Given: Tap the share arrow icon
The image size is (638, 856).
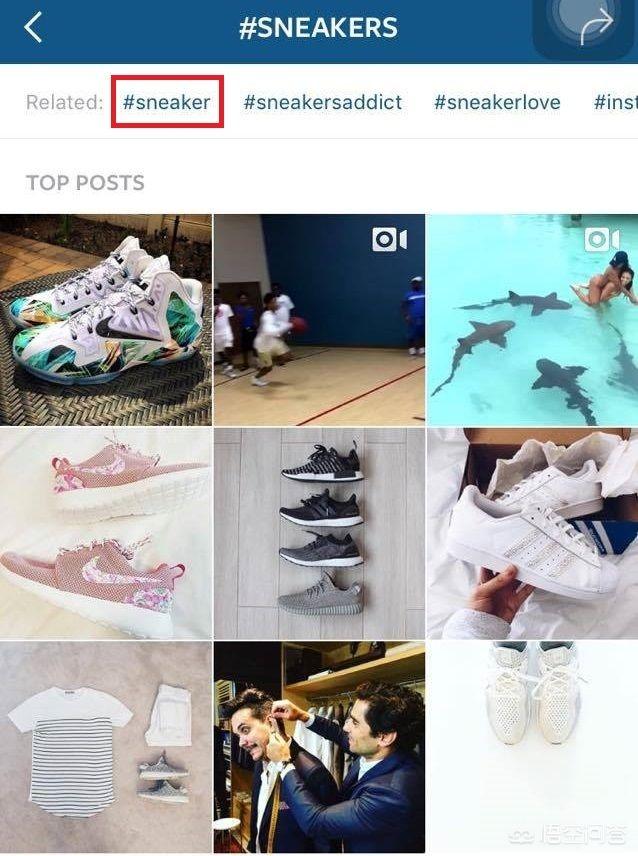Looking at the screenshot, I should click(597, 26).
